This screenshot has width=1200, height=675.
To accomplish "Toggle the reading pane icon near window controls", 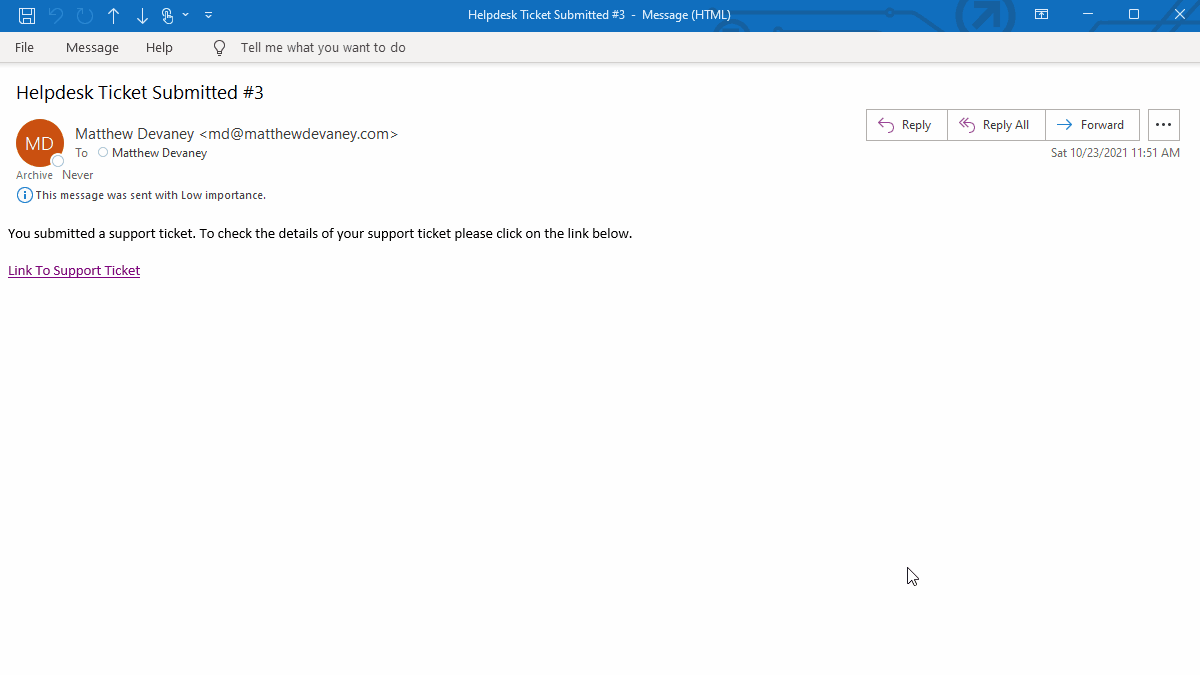I will [x=1041, y=14].
